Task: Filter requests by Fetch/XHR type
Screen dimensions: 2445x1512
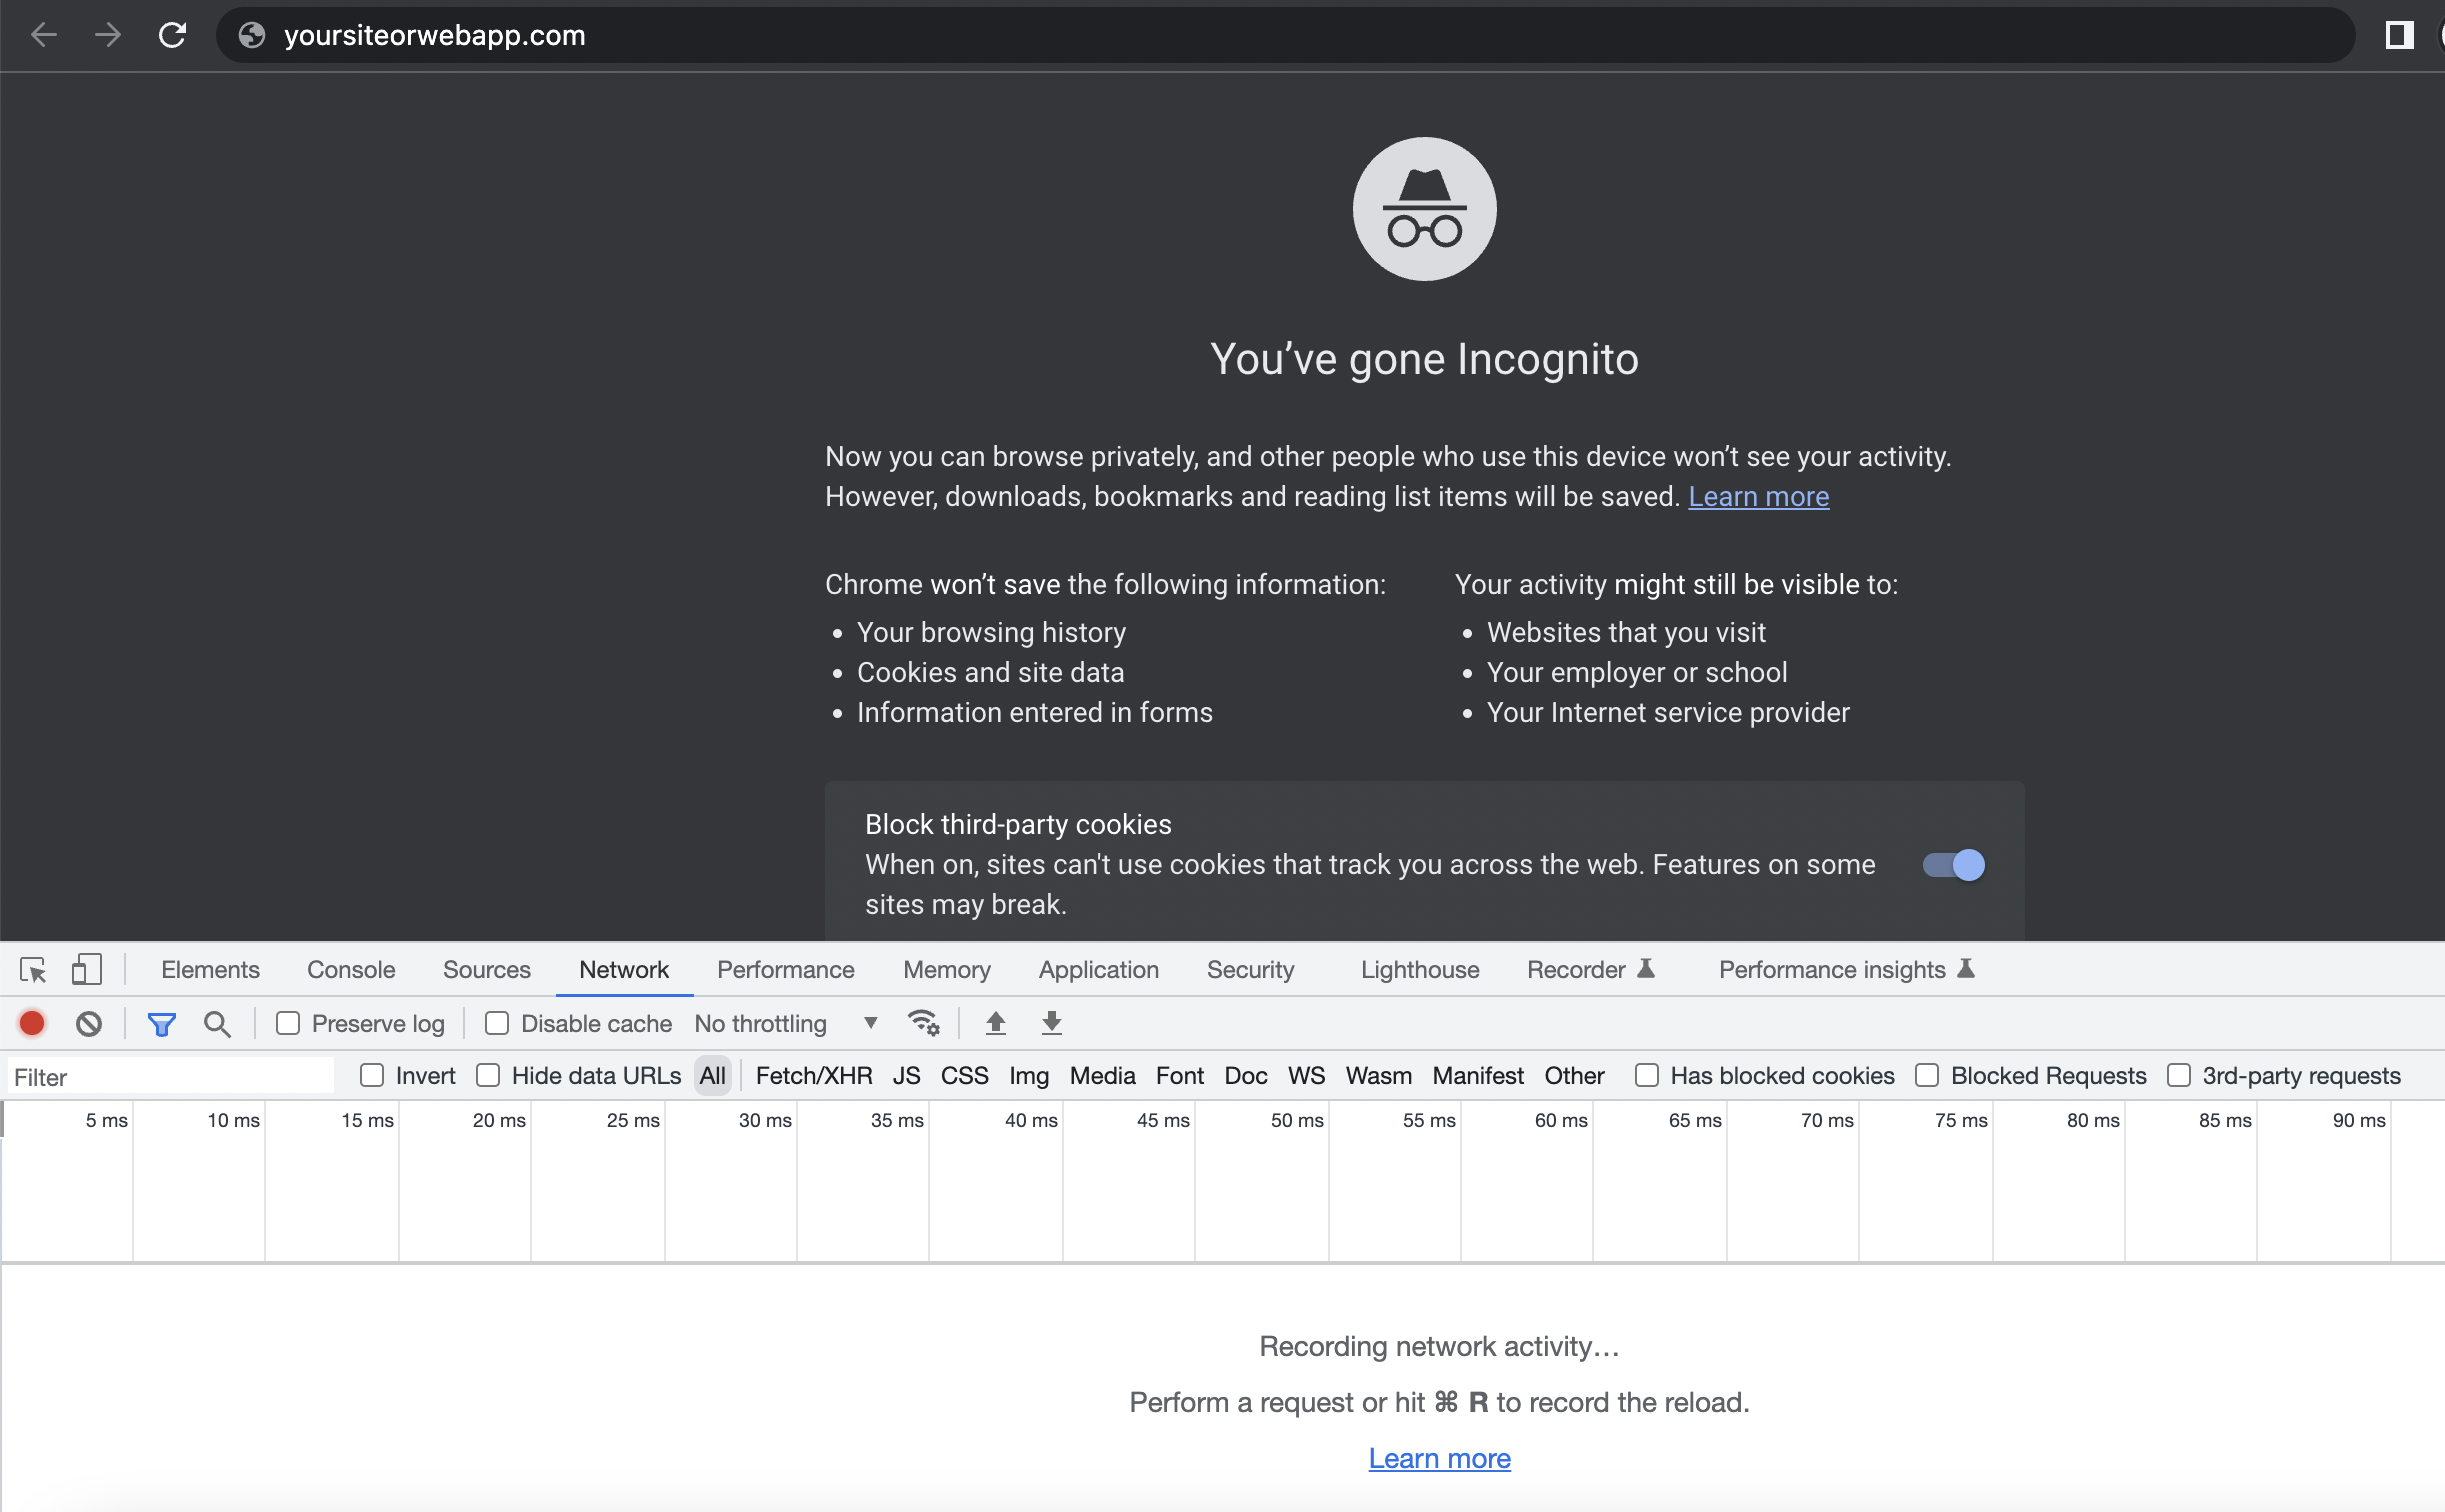Action: [813, 1075]
